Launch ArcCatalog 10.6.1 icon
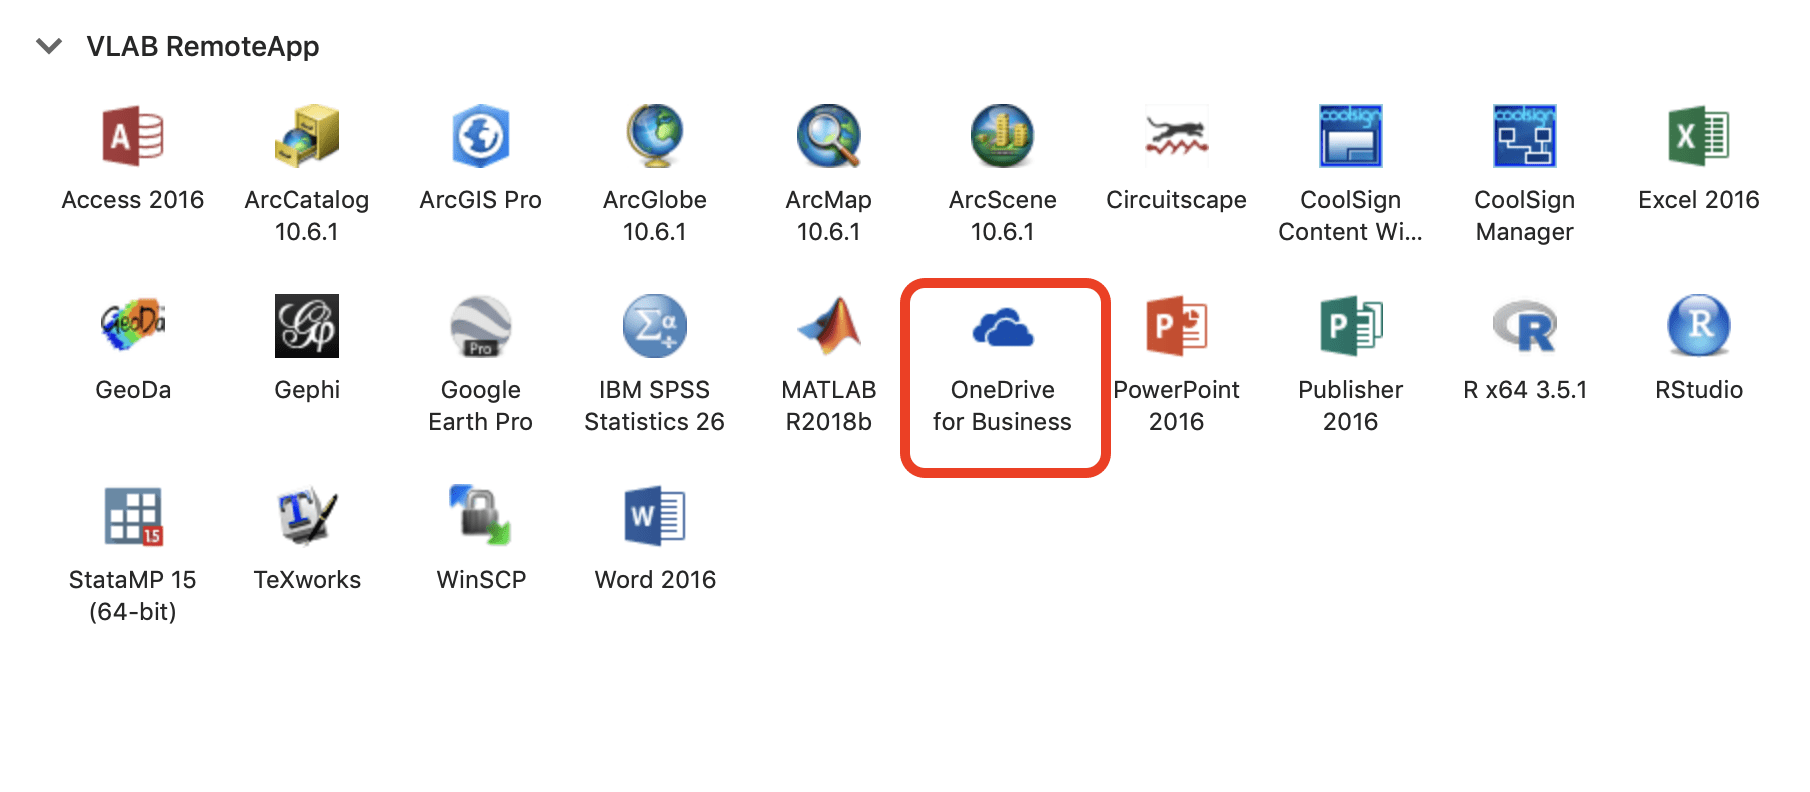The width and height of the screenshot is (1810, 792). (x=307, y=136)
